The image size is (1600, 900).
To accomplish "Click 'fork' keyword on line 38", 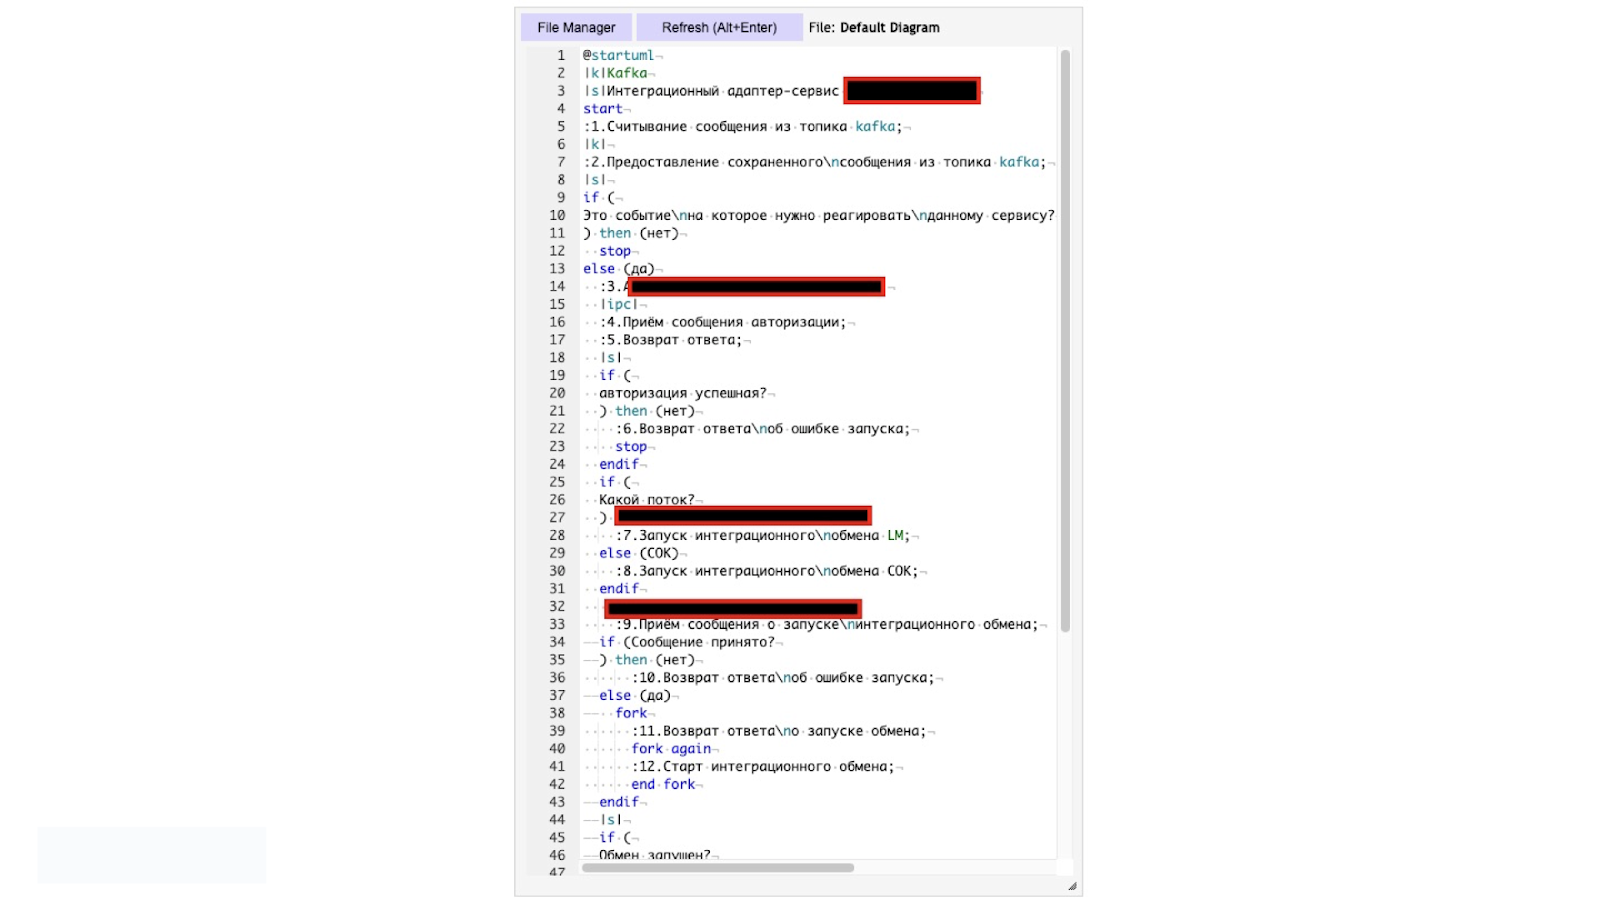I will 631,714.
